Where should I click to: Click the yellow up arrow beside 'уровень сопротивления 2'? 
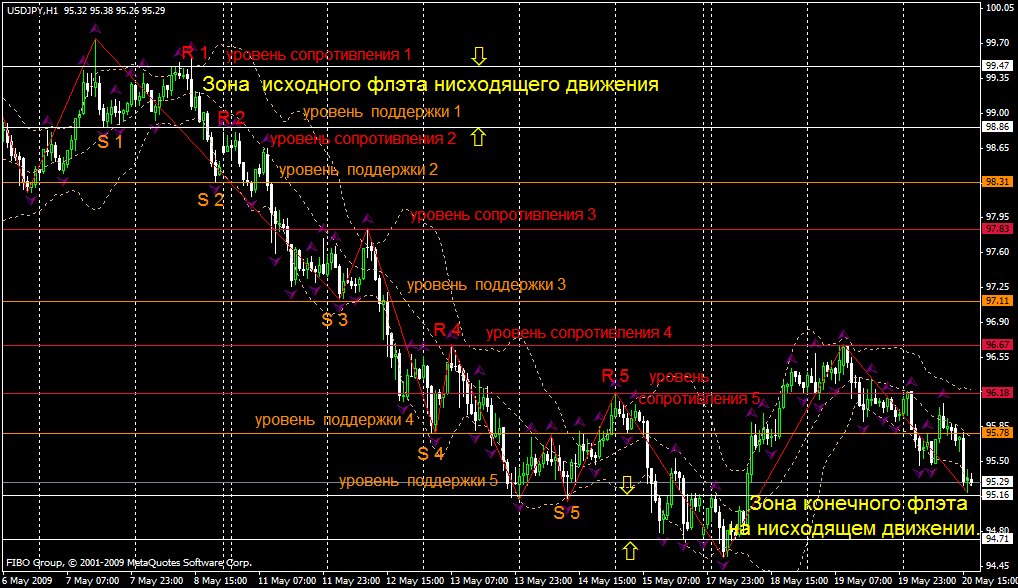tap(478, 137)
